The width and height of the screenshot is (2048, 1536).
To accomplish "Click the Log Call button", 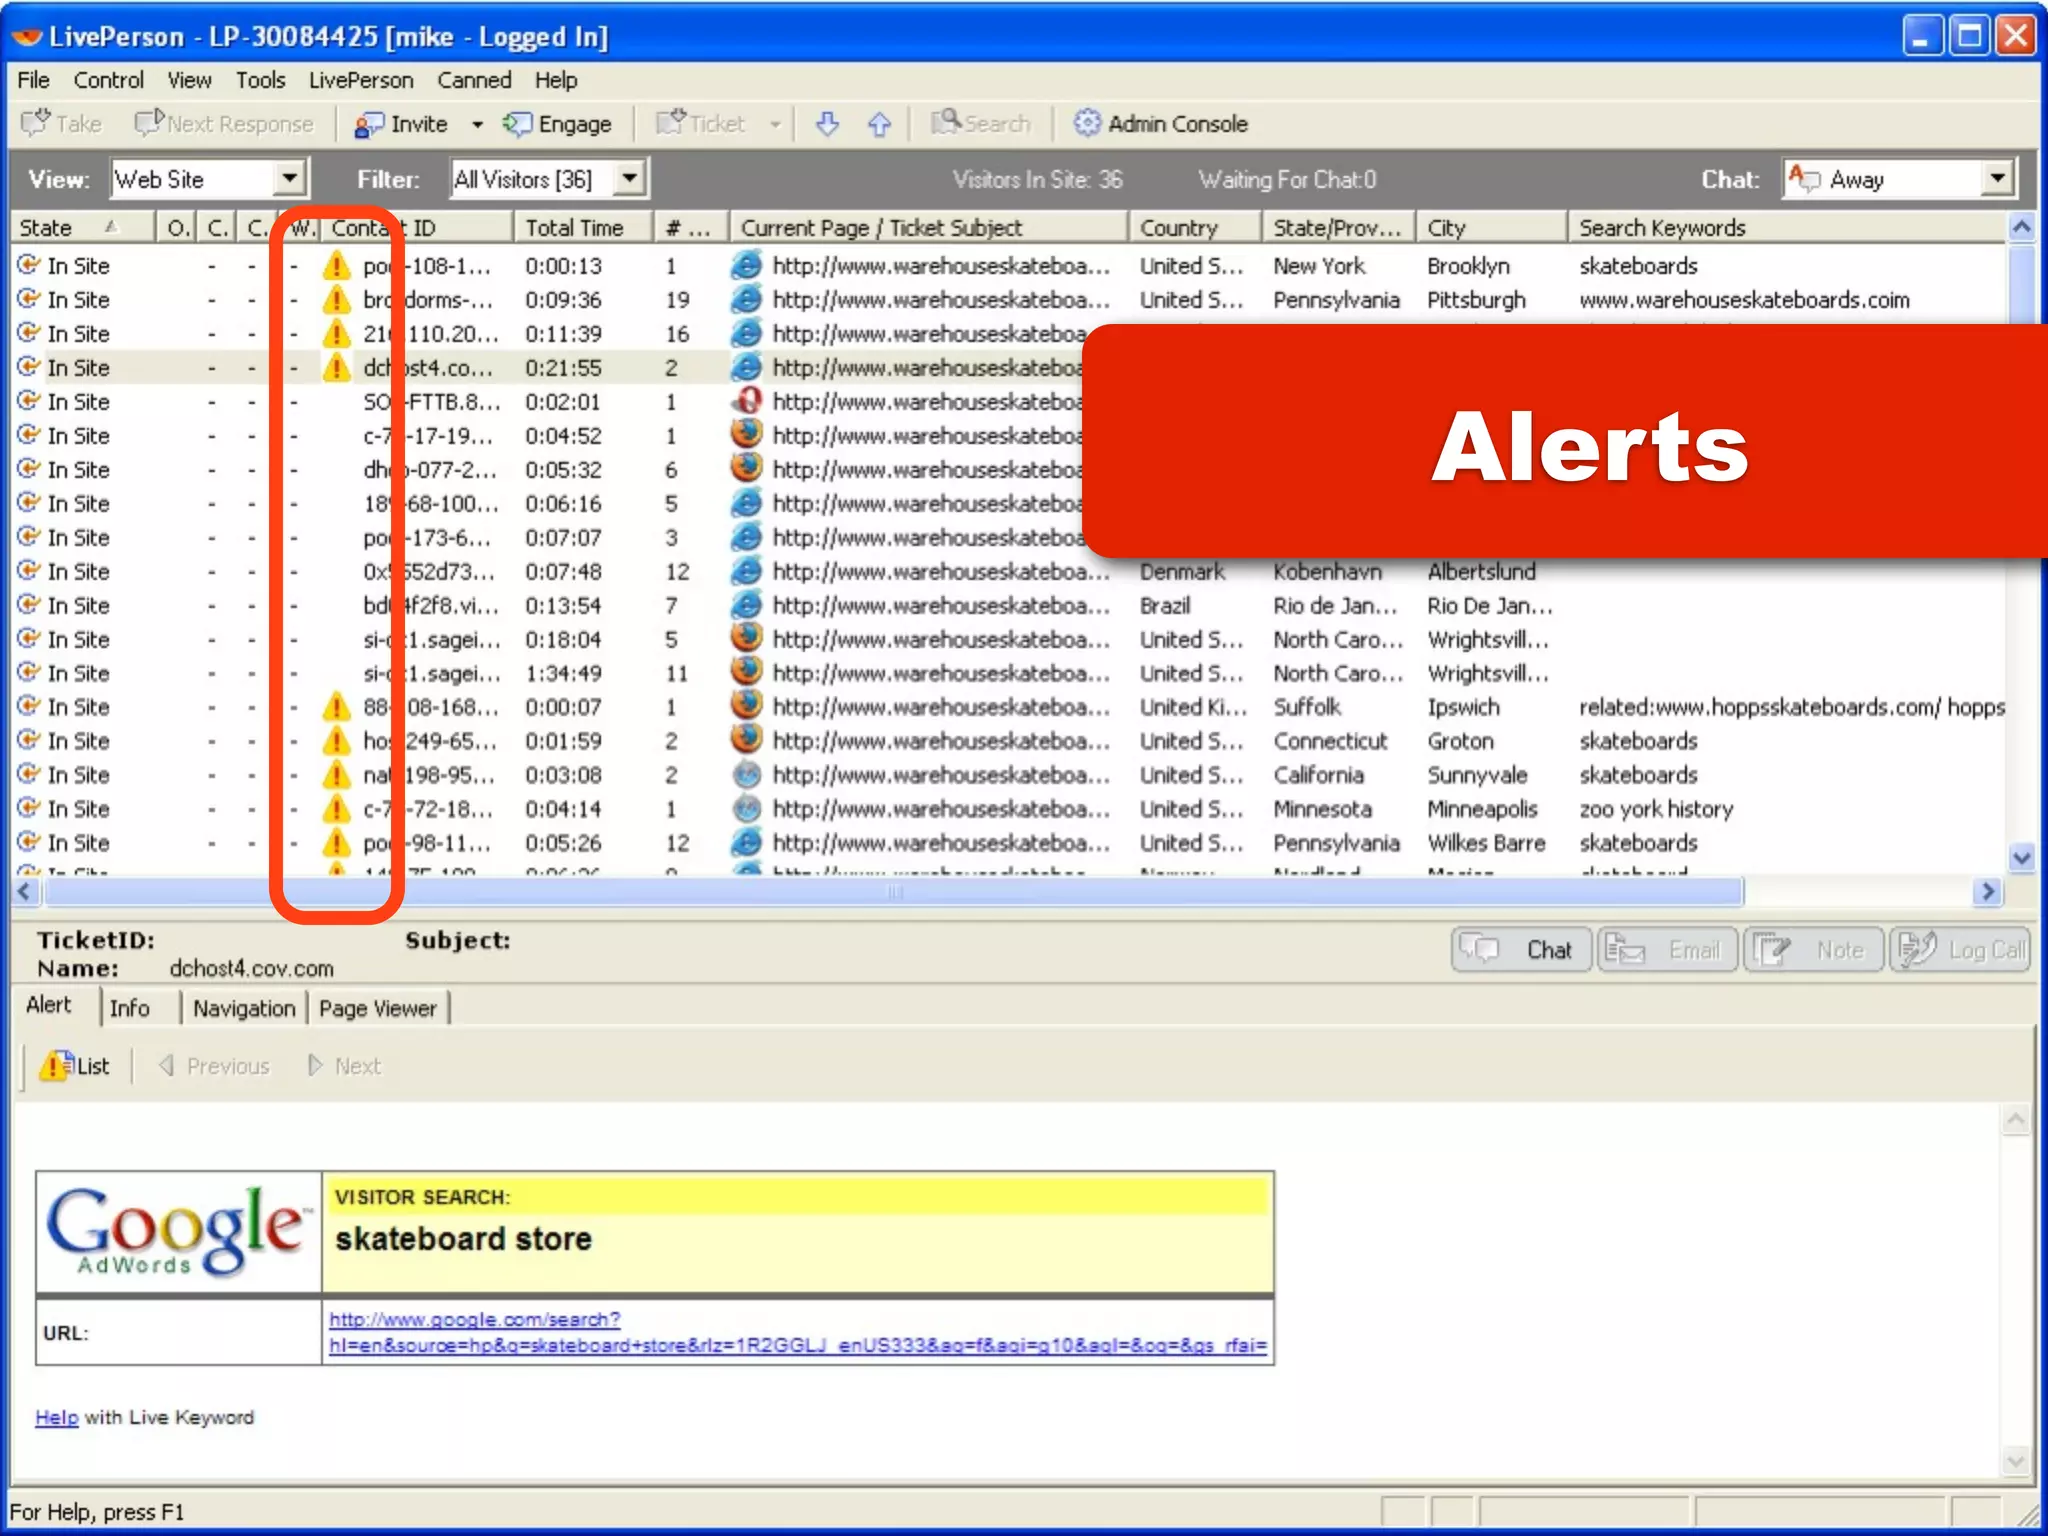I will [x=1960, y=950].
